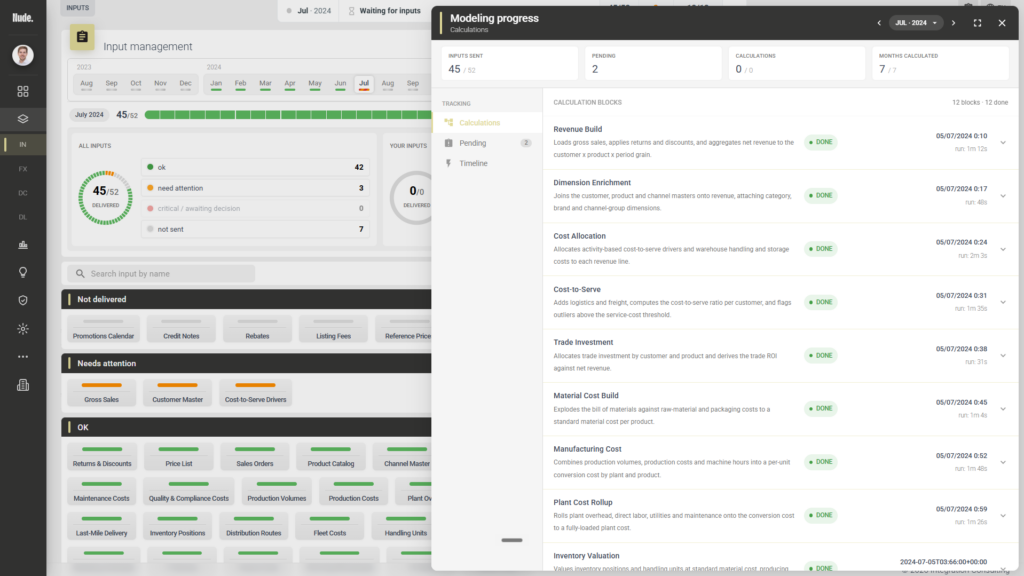Image resolution: width=1024 pixels, height=576 pixels.
Task: Click the shield check icon in sidebar
Action: coord(23,300)
